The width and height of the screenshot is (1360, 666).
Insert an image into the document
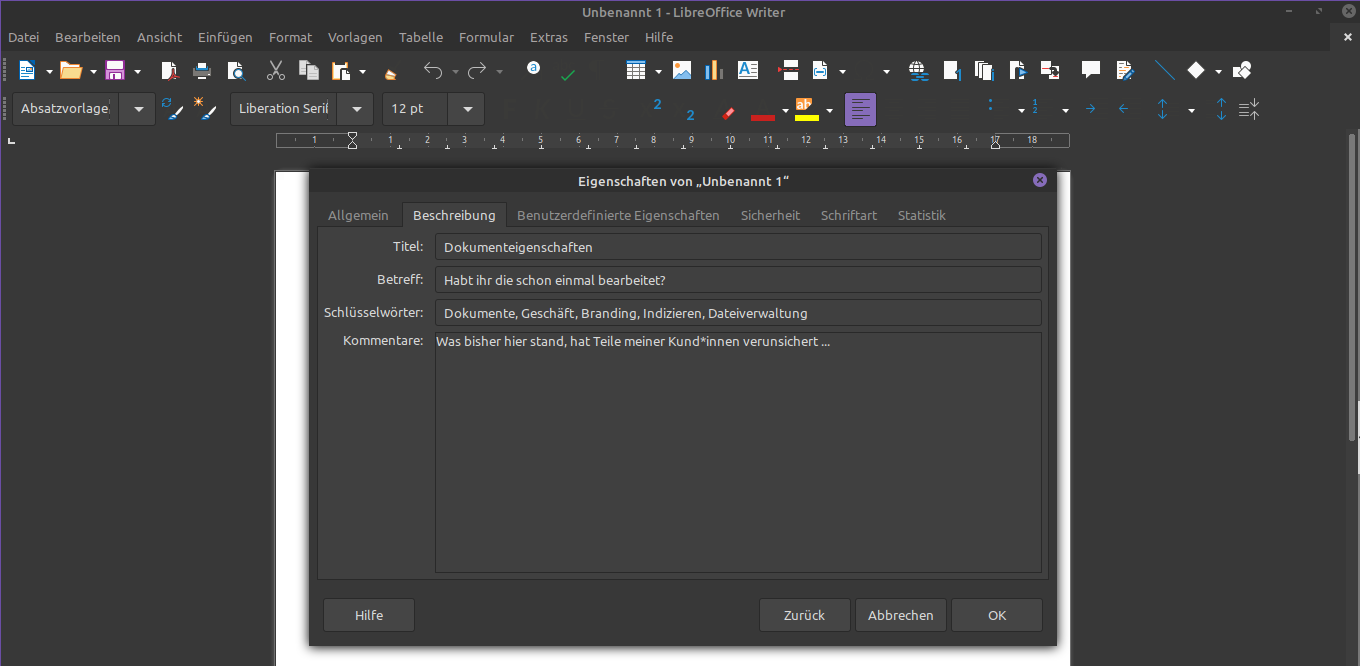coord(682,71)
